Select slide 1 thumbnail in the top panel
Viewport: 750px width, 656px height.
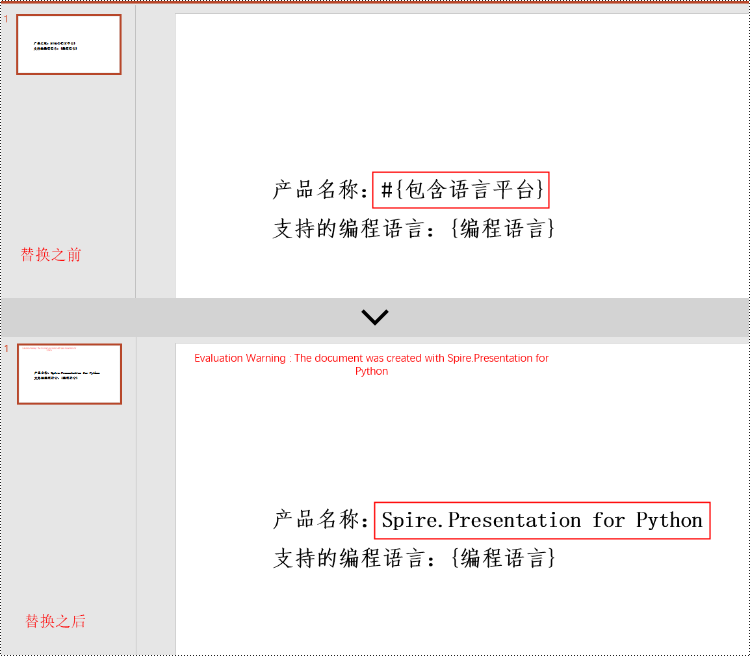(69, 44)
